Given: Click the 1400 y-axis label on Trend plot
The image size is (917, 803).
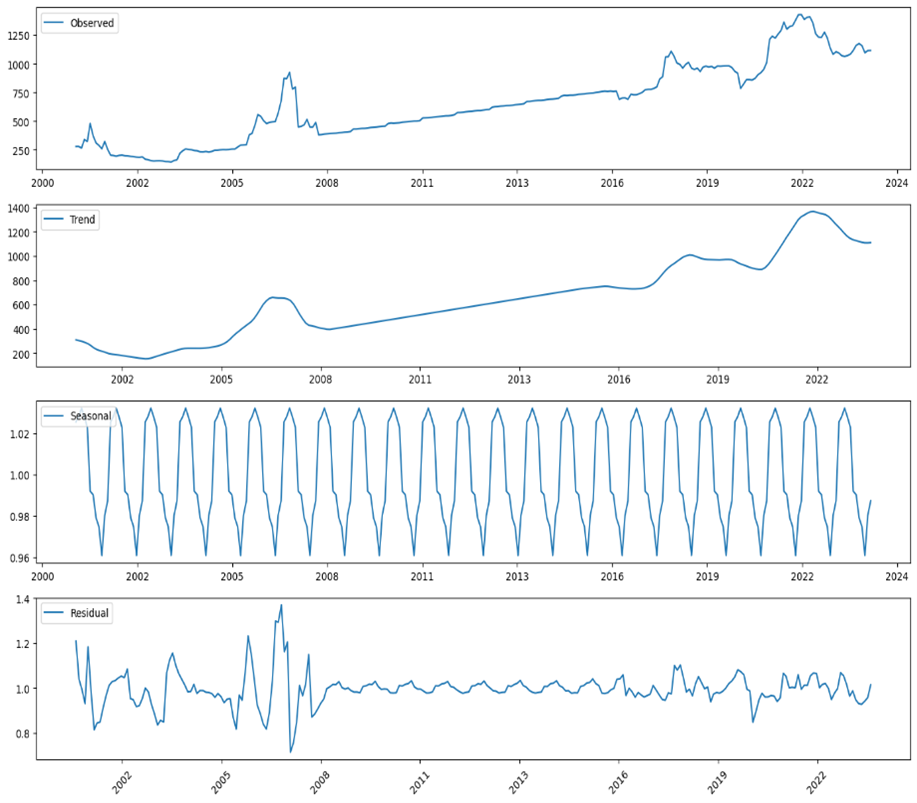Looking at the screenshot, I should coord(19,208).
